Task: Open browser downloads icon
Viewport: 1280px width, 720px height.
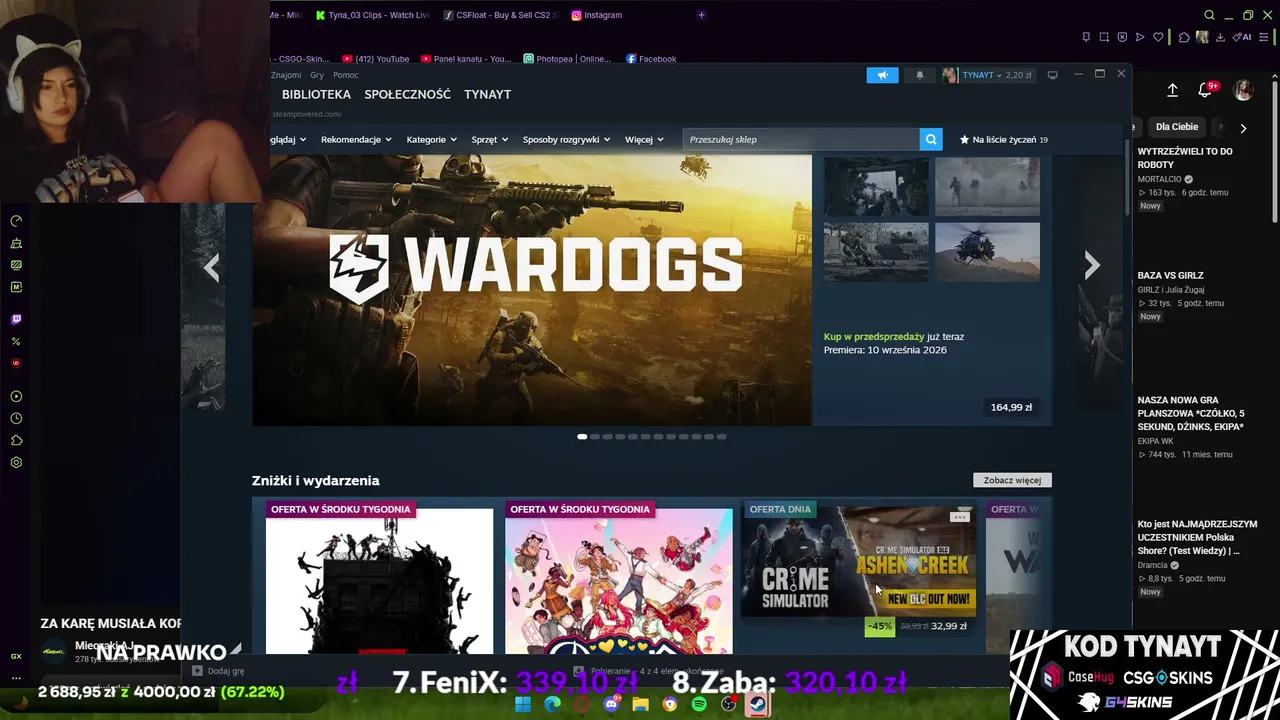Action: (x=1222, y=37)
